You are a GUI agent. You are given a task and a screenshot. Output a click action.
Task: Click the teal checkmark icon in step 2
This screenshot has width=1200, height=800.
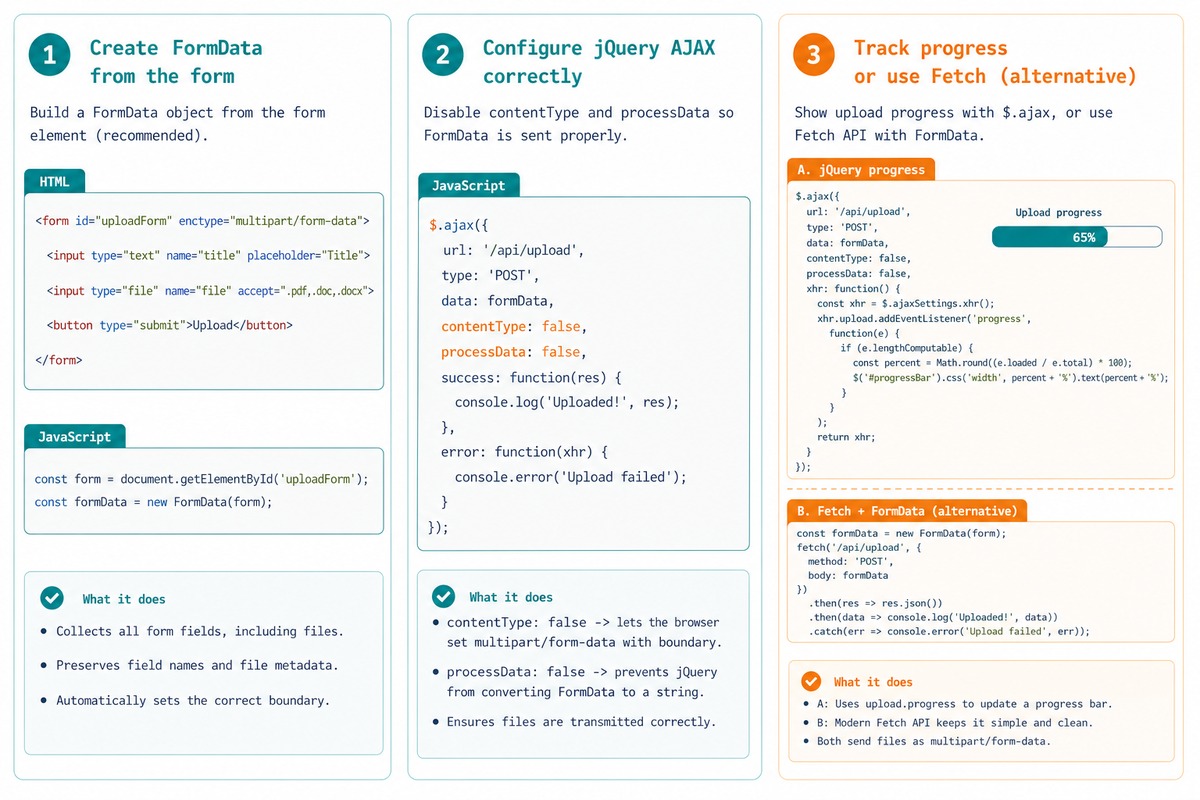tap(443, 596)
